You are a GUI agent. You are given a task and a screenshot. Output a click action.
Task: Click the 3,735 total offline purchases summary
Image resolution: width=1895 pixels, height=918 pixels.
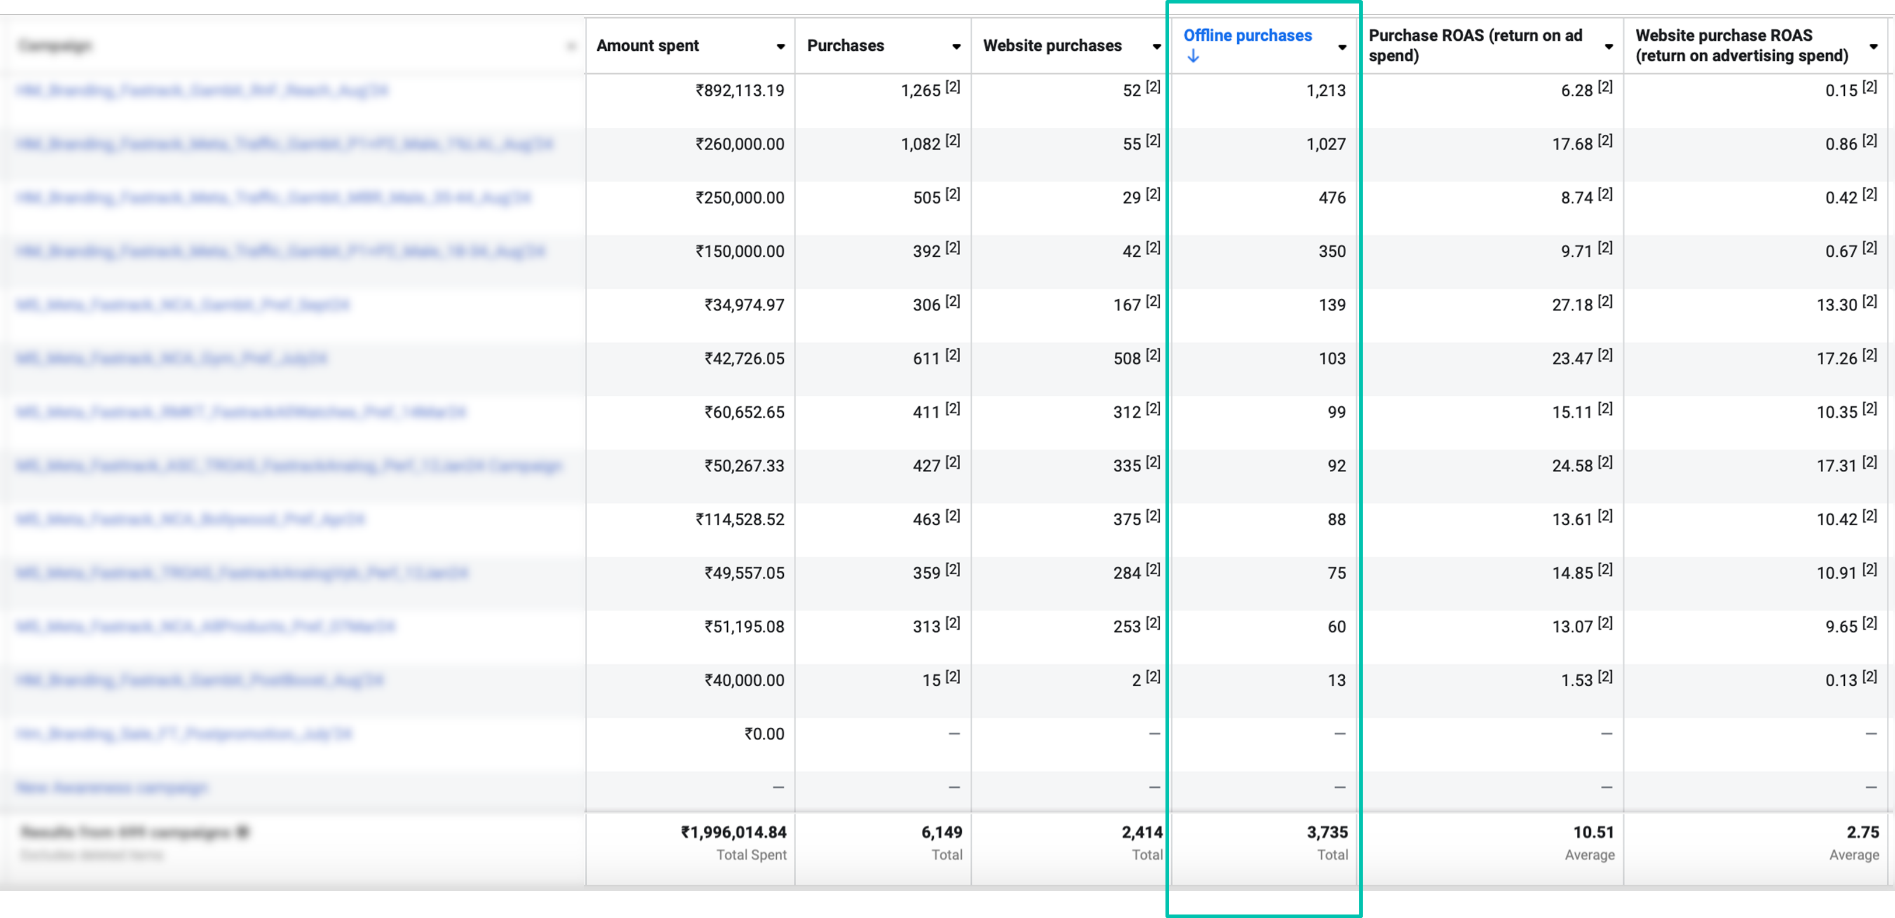pyautogui.click(x=1328, y=833)
